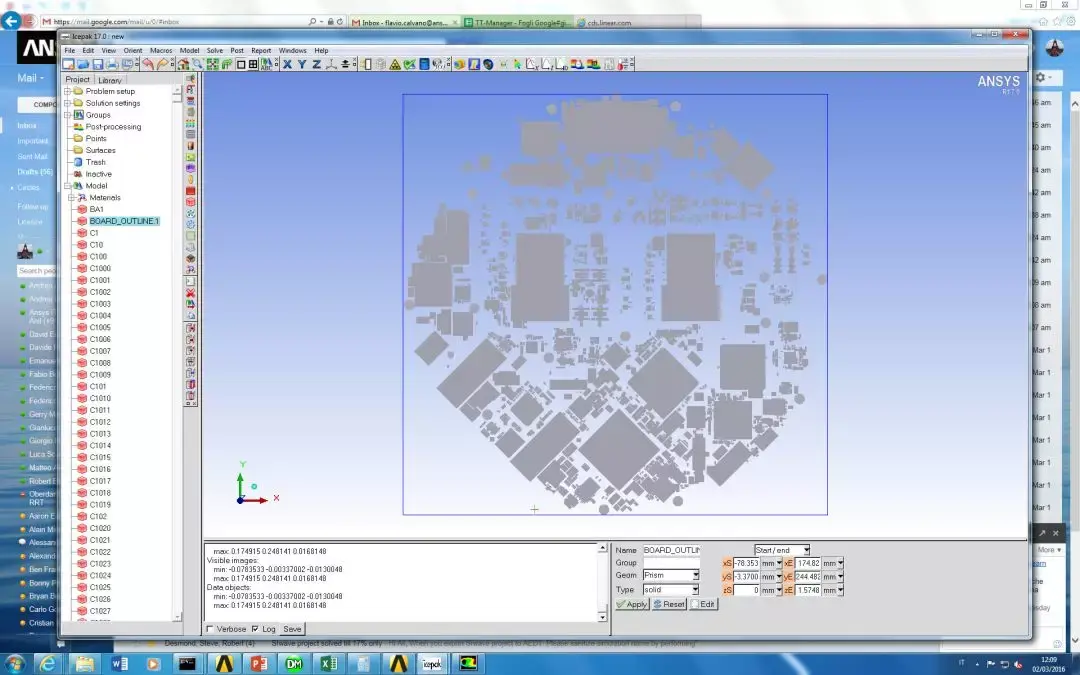Click the Name input field
The width and height of the screenshot is (1080, 675).
pos(670,550)
